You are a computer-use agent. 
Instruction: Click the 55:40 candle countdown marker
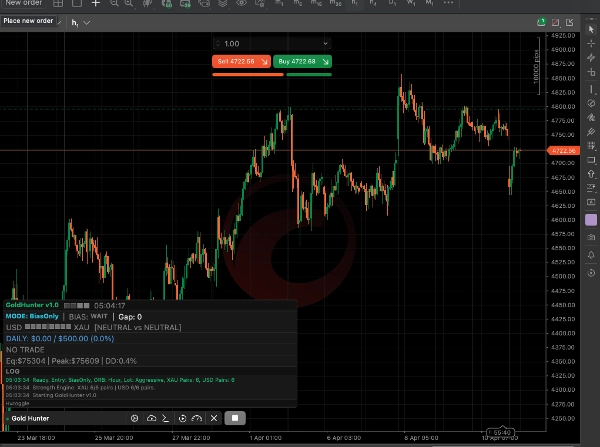coord(501,432)
